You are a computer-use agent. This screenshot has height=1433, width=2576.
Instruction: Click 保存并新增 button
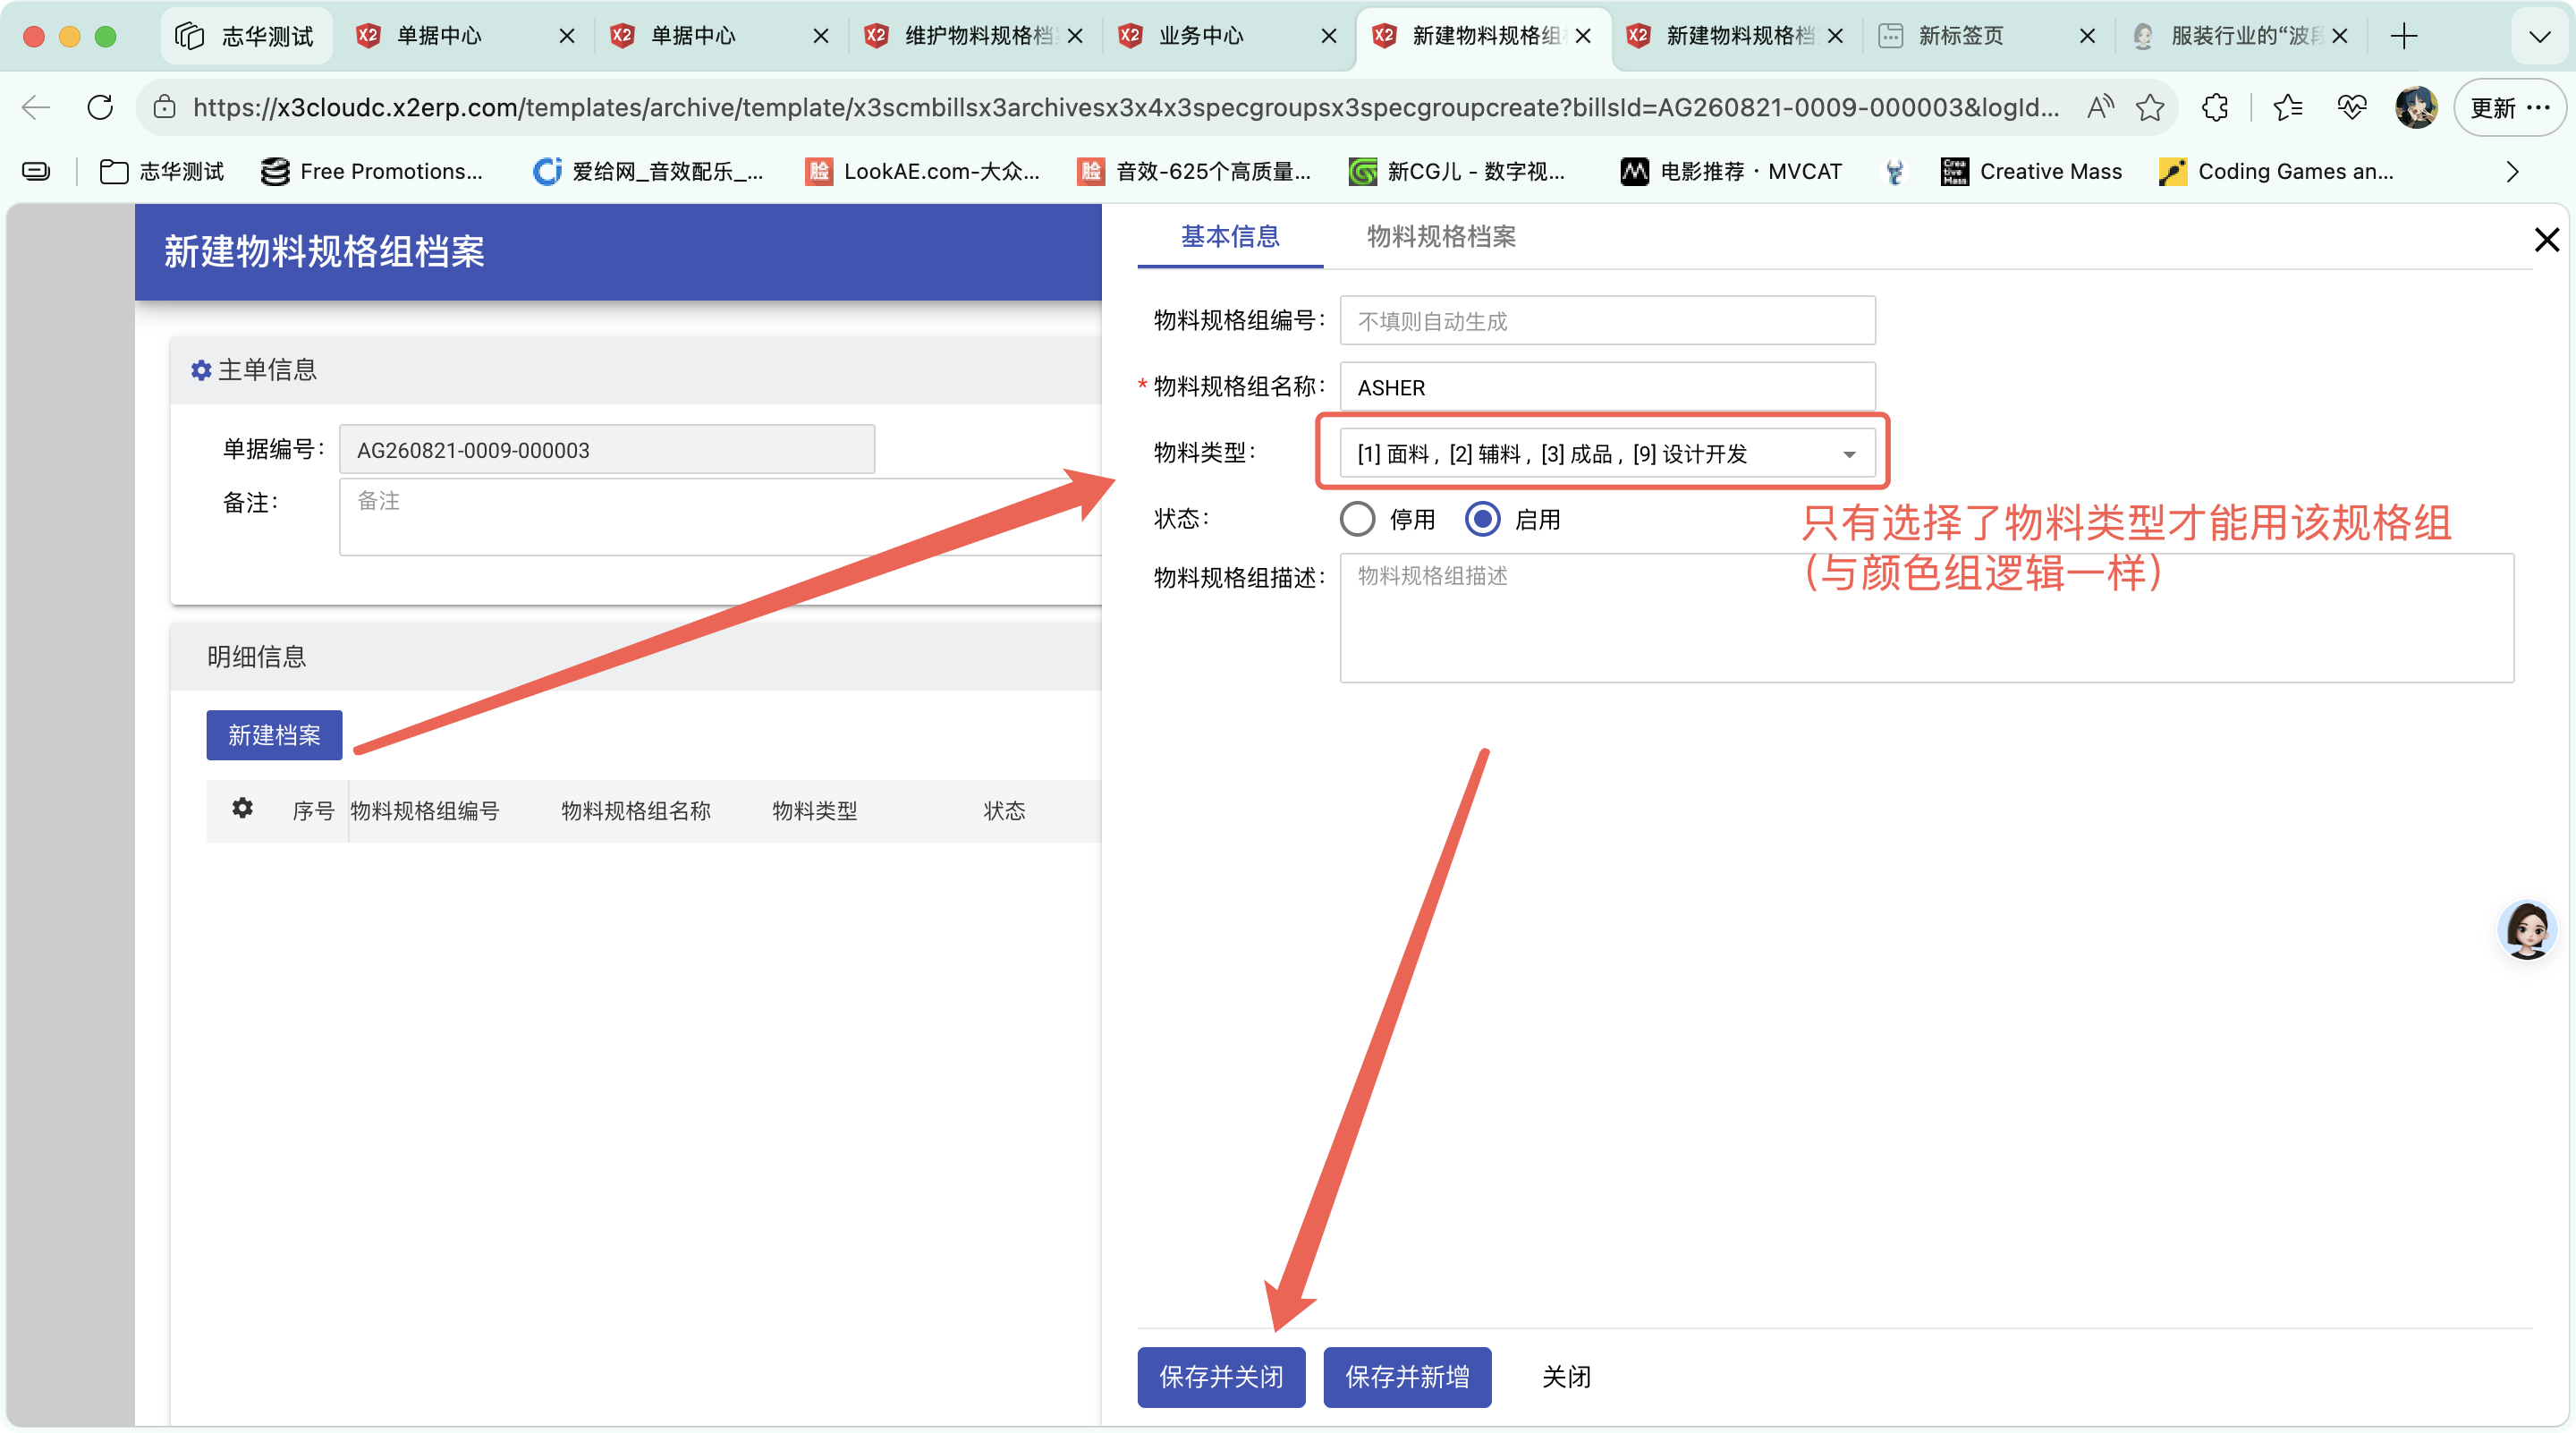pyautogui.click(x=1407, y=1377)
